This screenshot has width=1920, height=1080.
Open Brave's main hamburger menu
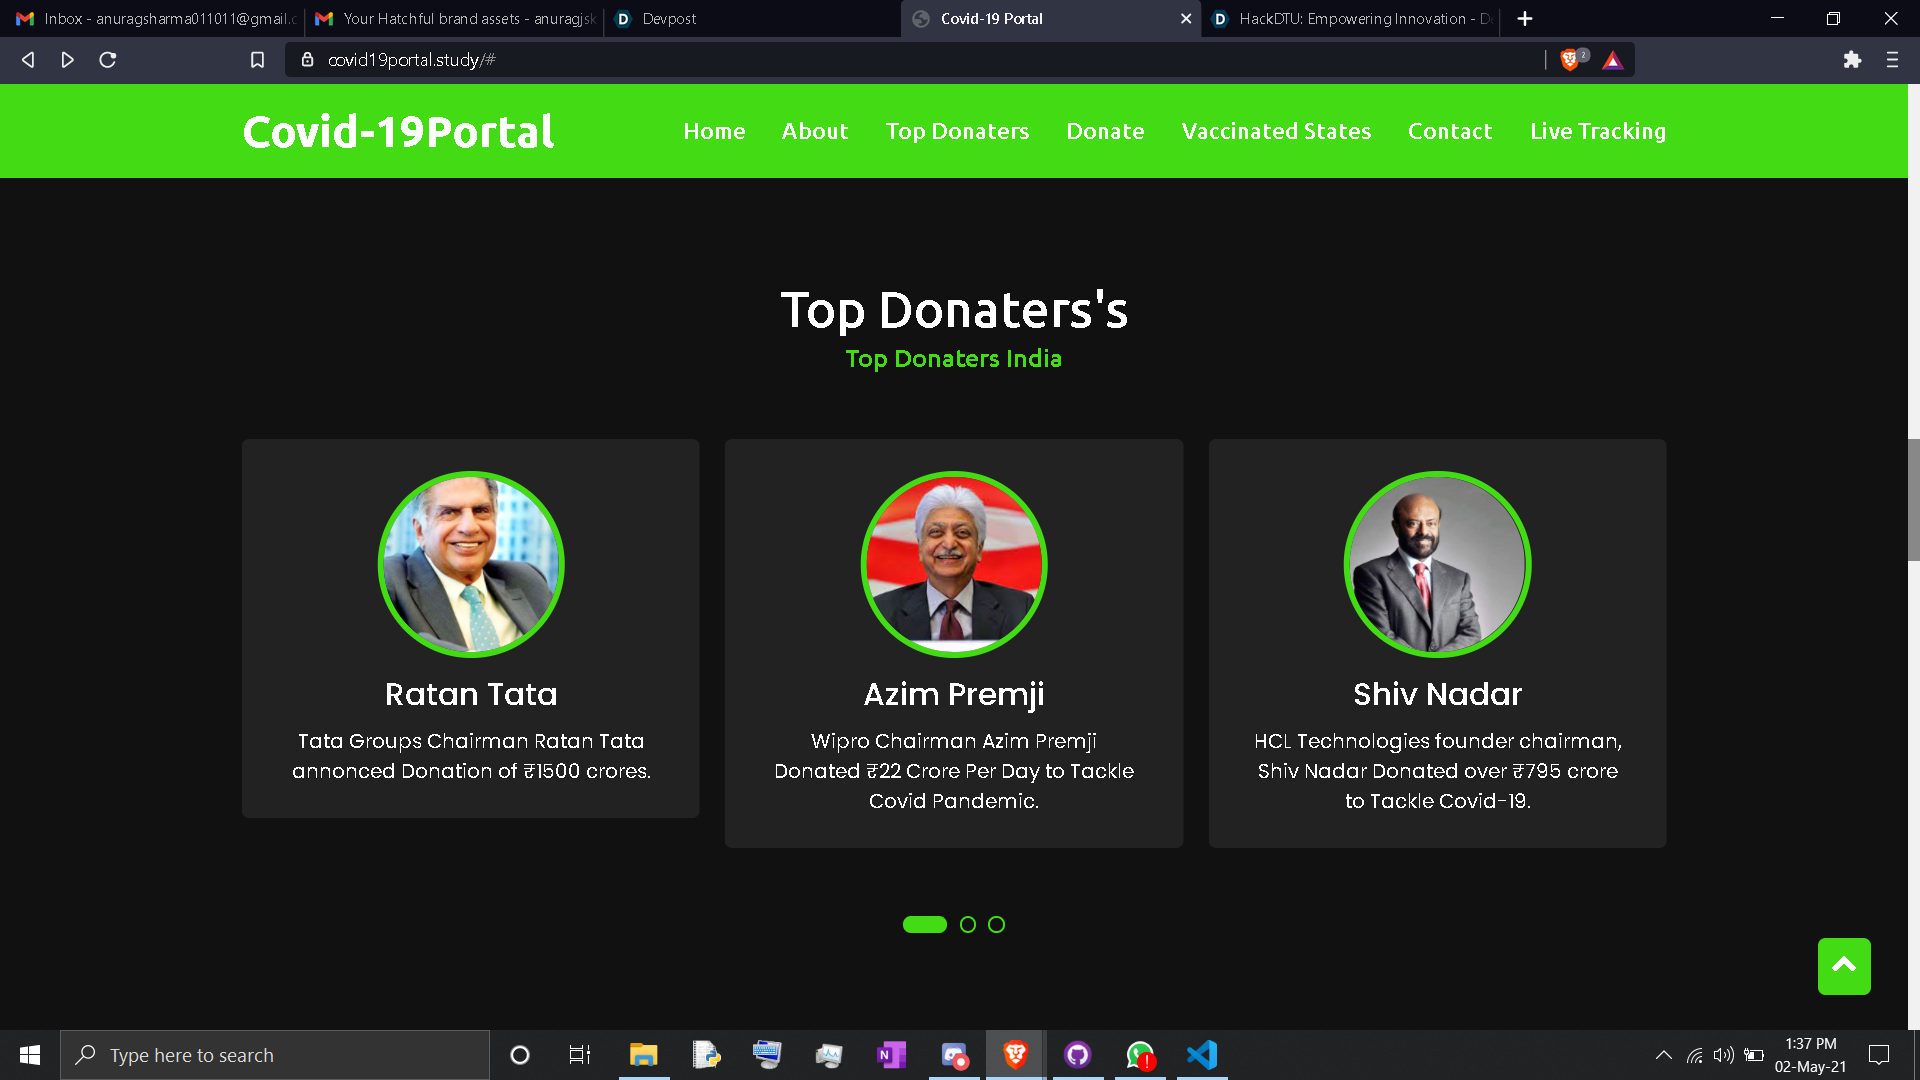[x=1892, y=60]
